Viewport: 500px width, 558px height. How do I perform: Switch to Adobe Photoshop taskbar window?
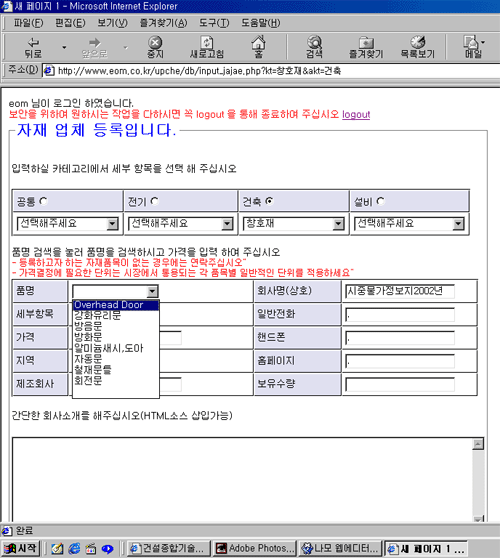tap(255, 548)
